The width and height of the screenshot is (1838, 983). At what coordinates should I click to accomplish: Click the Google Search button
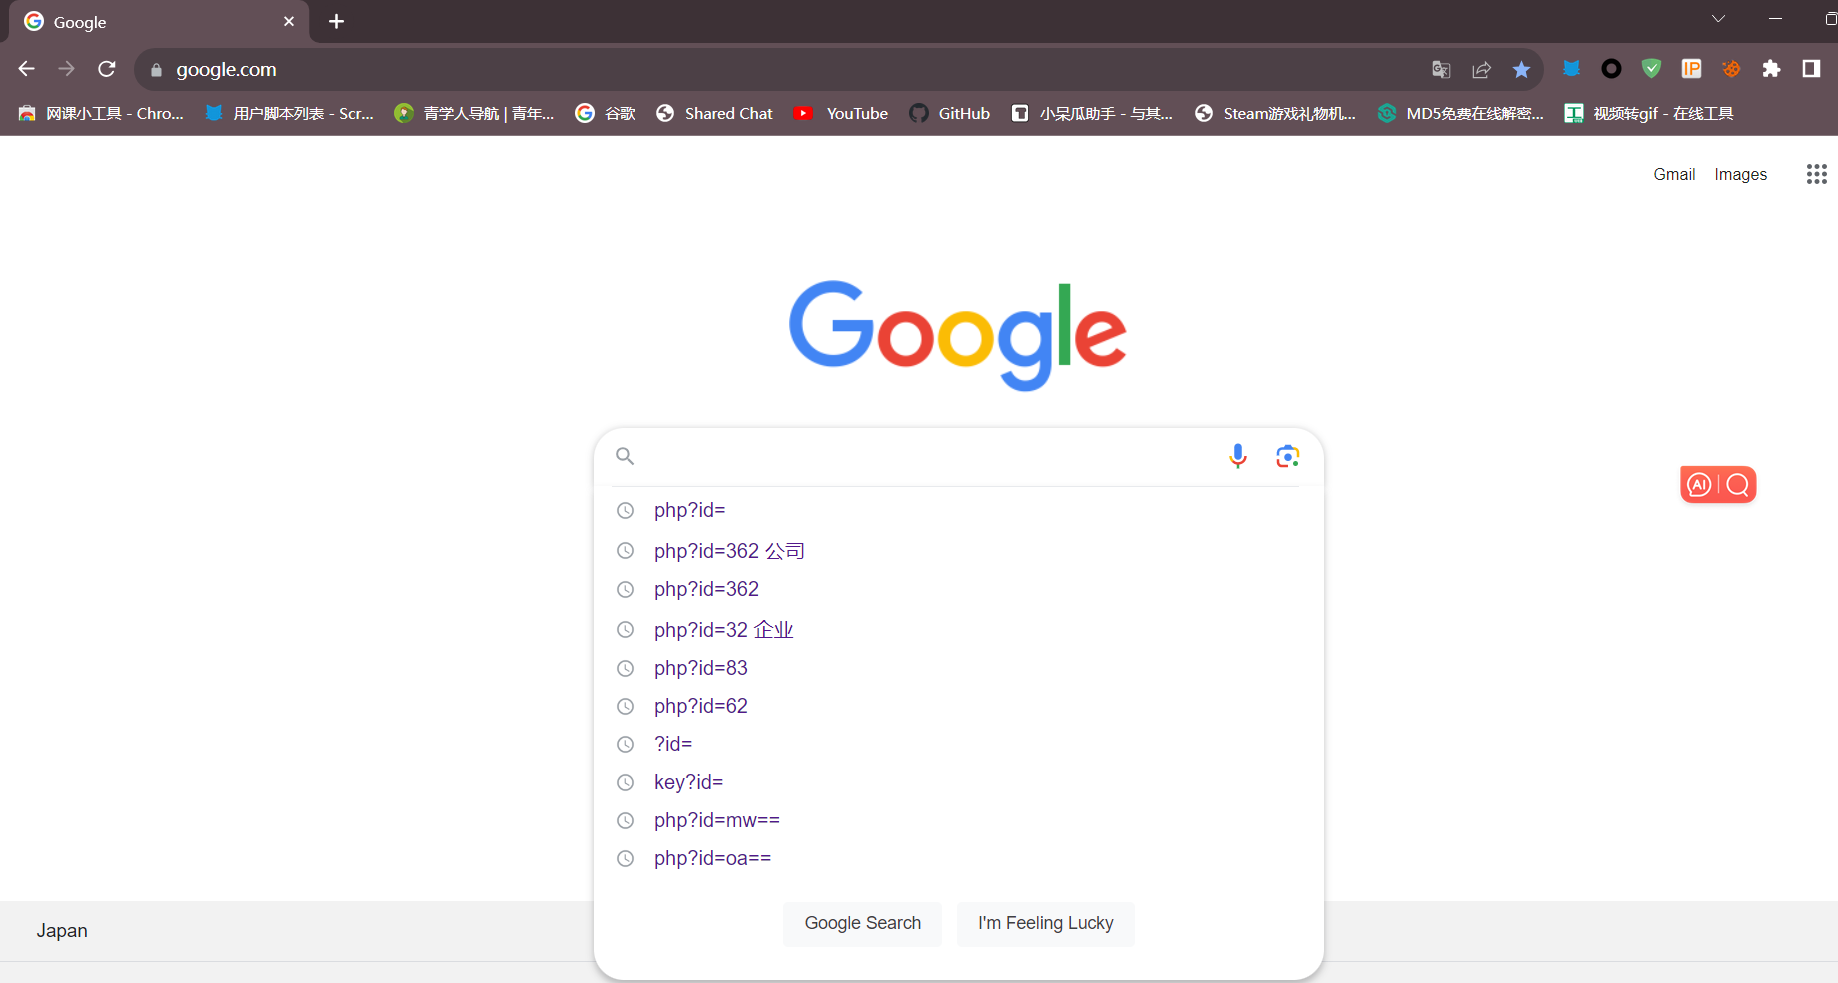point(862,923)
